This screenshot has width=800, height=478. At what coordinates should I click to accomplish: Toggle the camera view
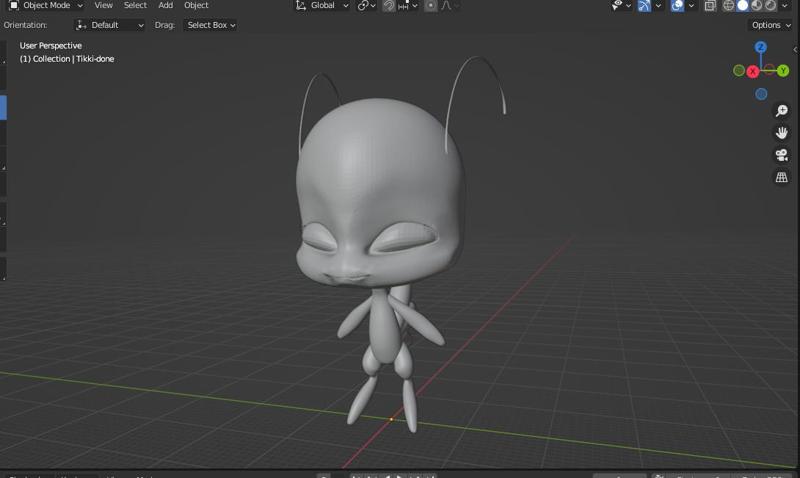point(782,155)
